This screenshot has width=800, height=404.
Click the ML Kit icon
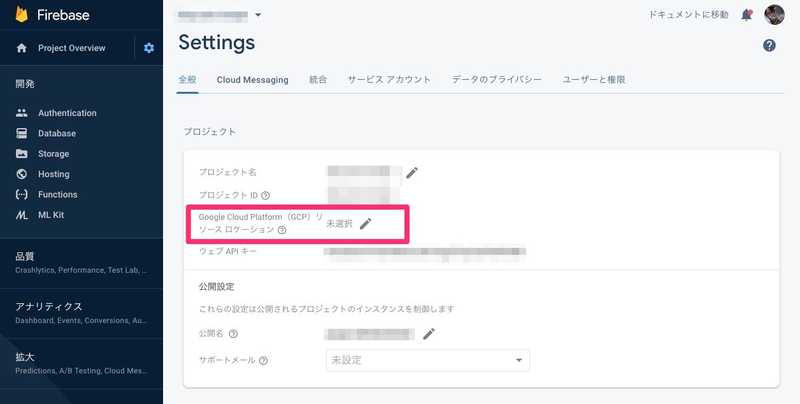click(21, 215)
